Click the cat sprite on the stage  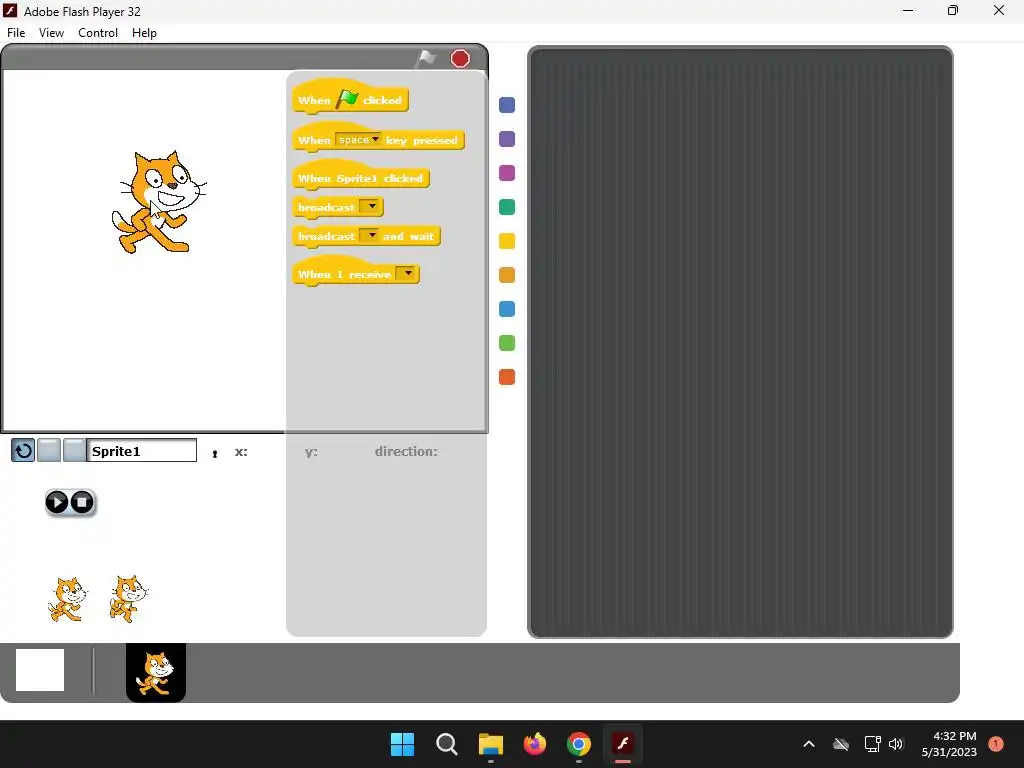click(159, 202)
